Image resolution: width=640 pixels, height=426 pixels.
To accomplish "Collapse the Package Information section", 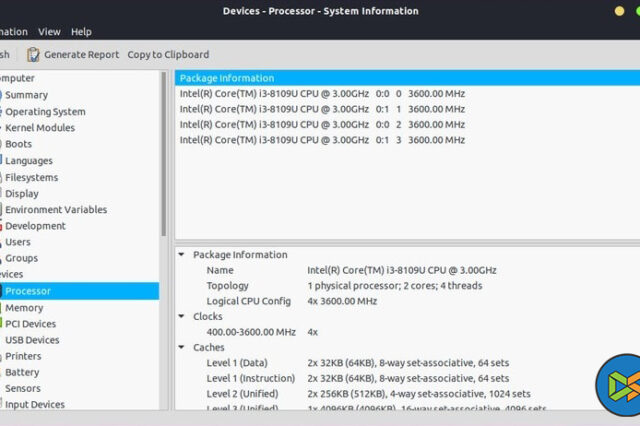I will coord(181,255).
